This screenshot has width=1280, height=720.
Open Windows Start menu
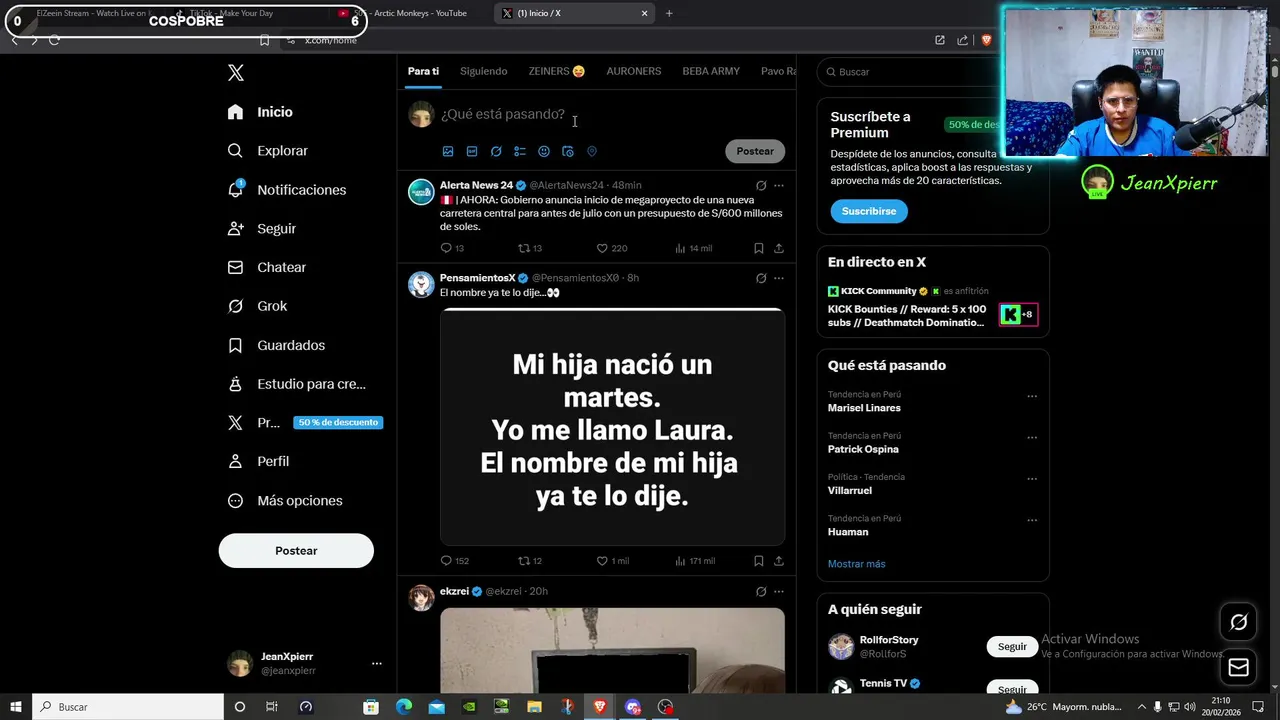[16, 707]
